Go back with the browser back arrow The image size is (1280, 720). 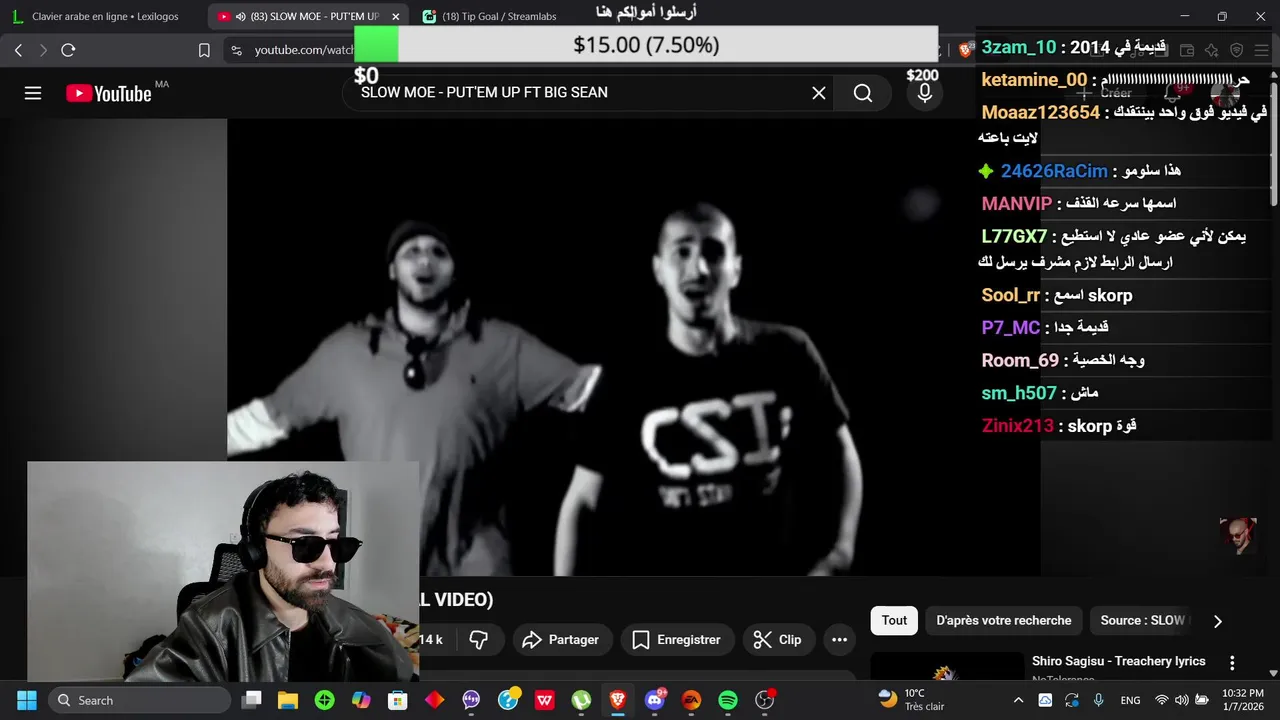[18, 50]
